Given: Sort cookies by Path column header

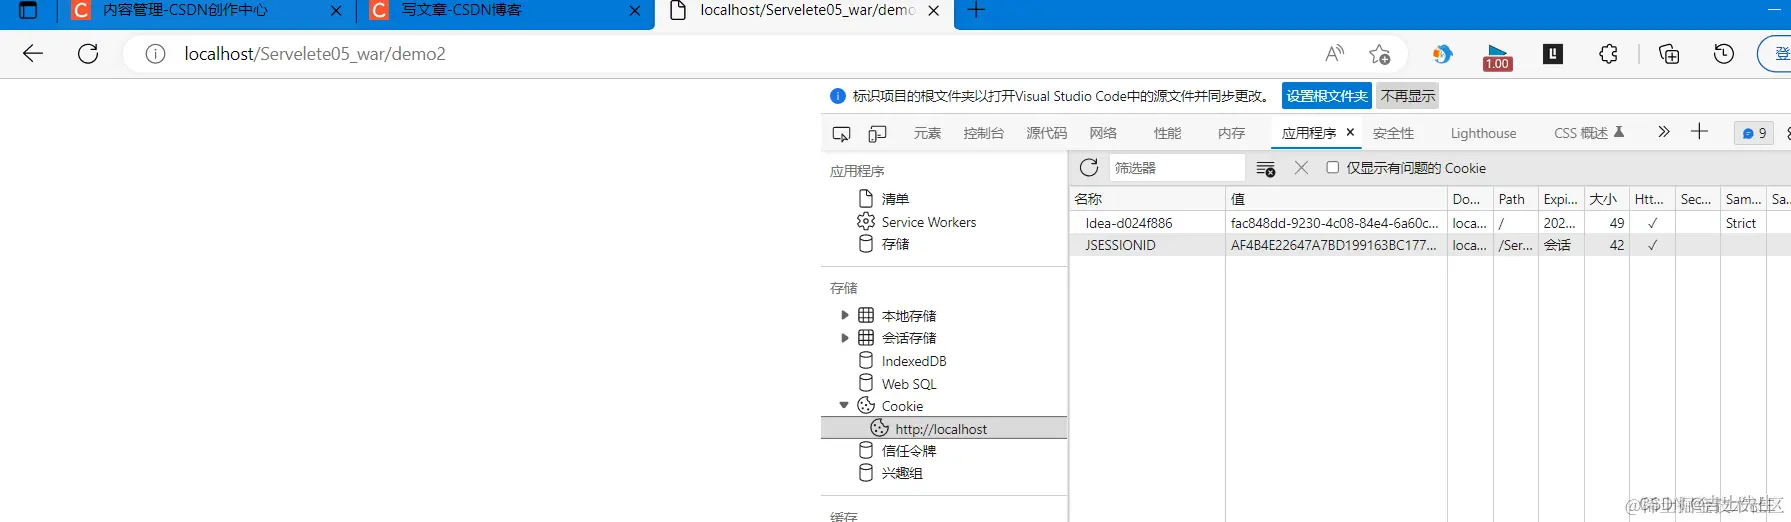Looking at the screenshot, I should pos(1515,199).
